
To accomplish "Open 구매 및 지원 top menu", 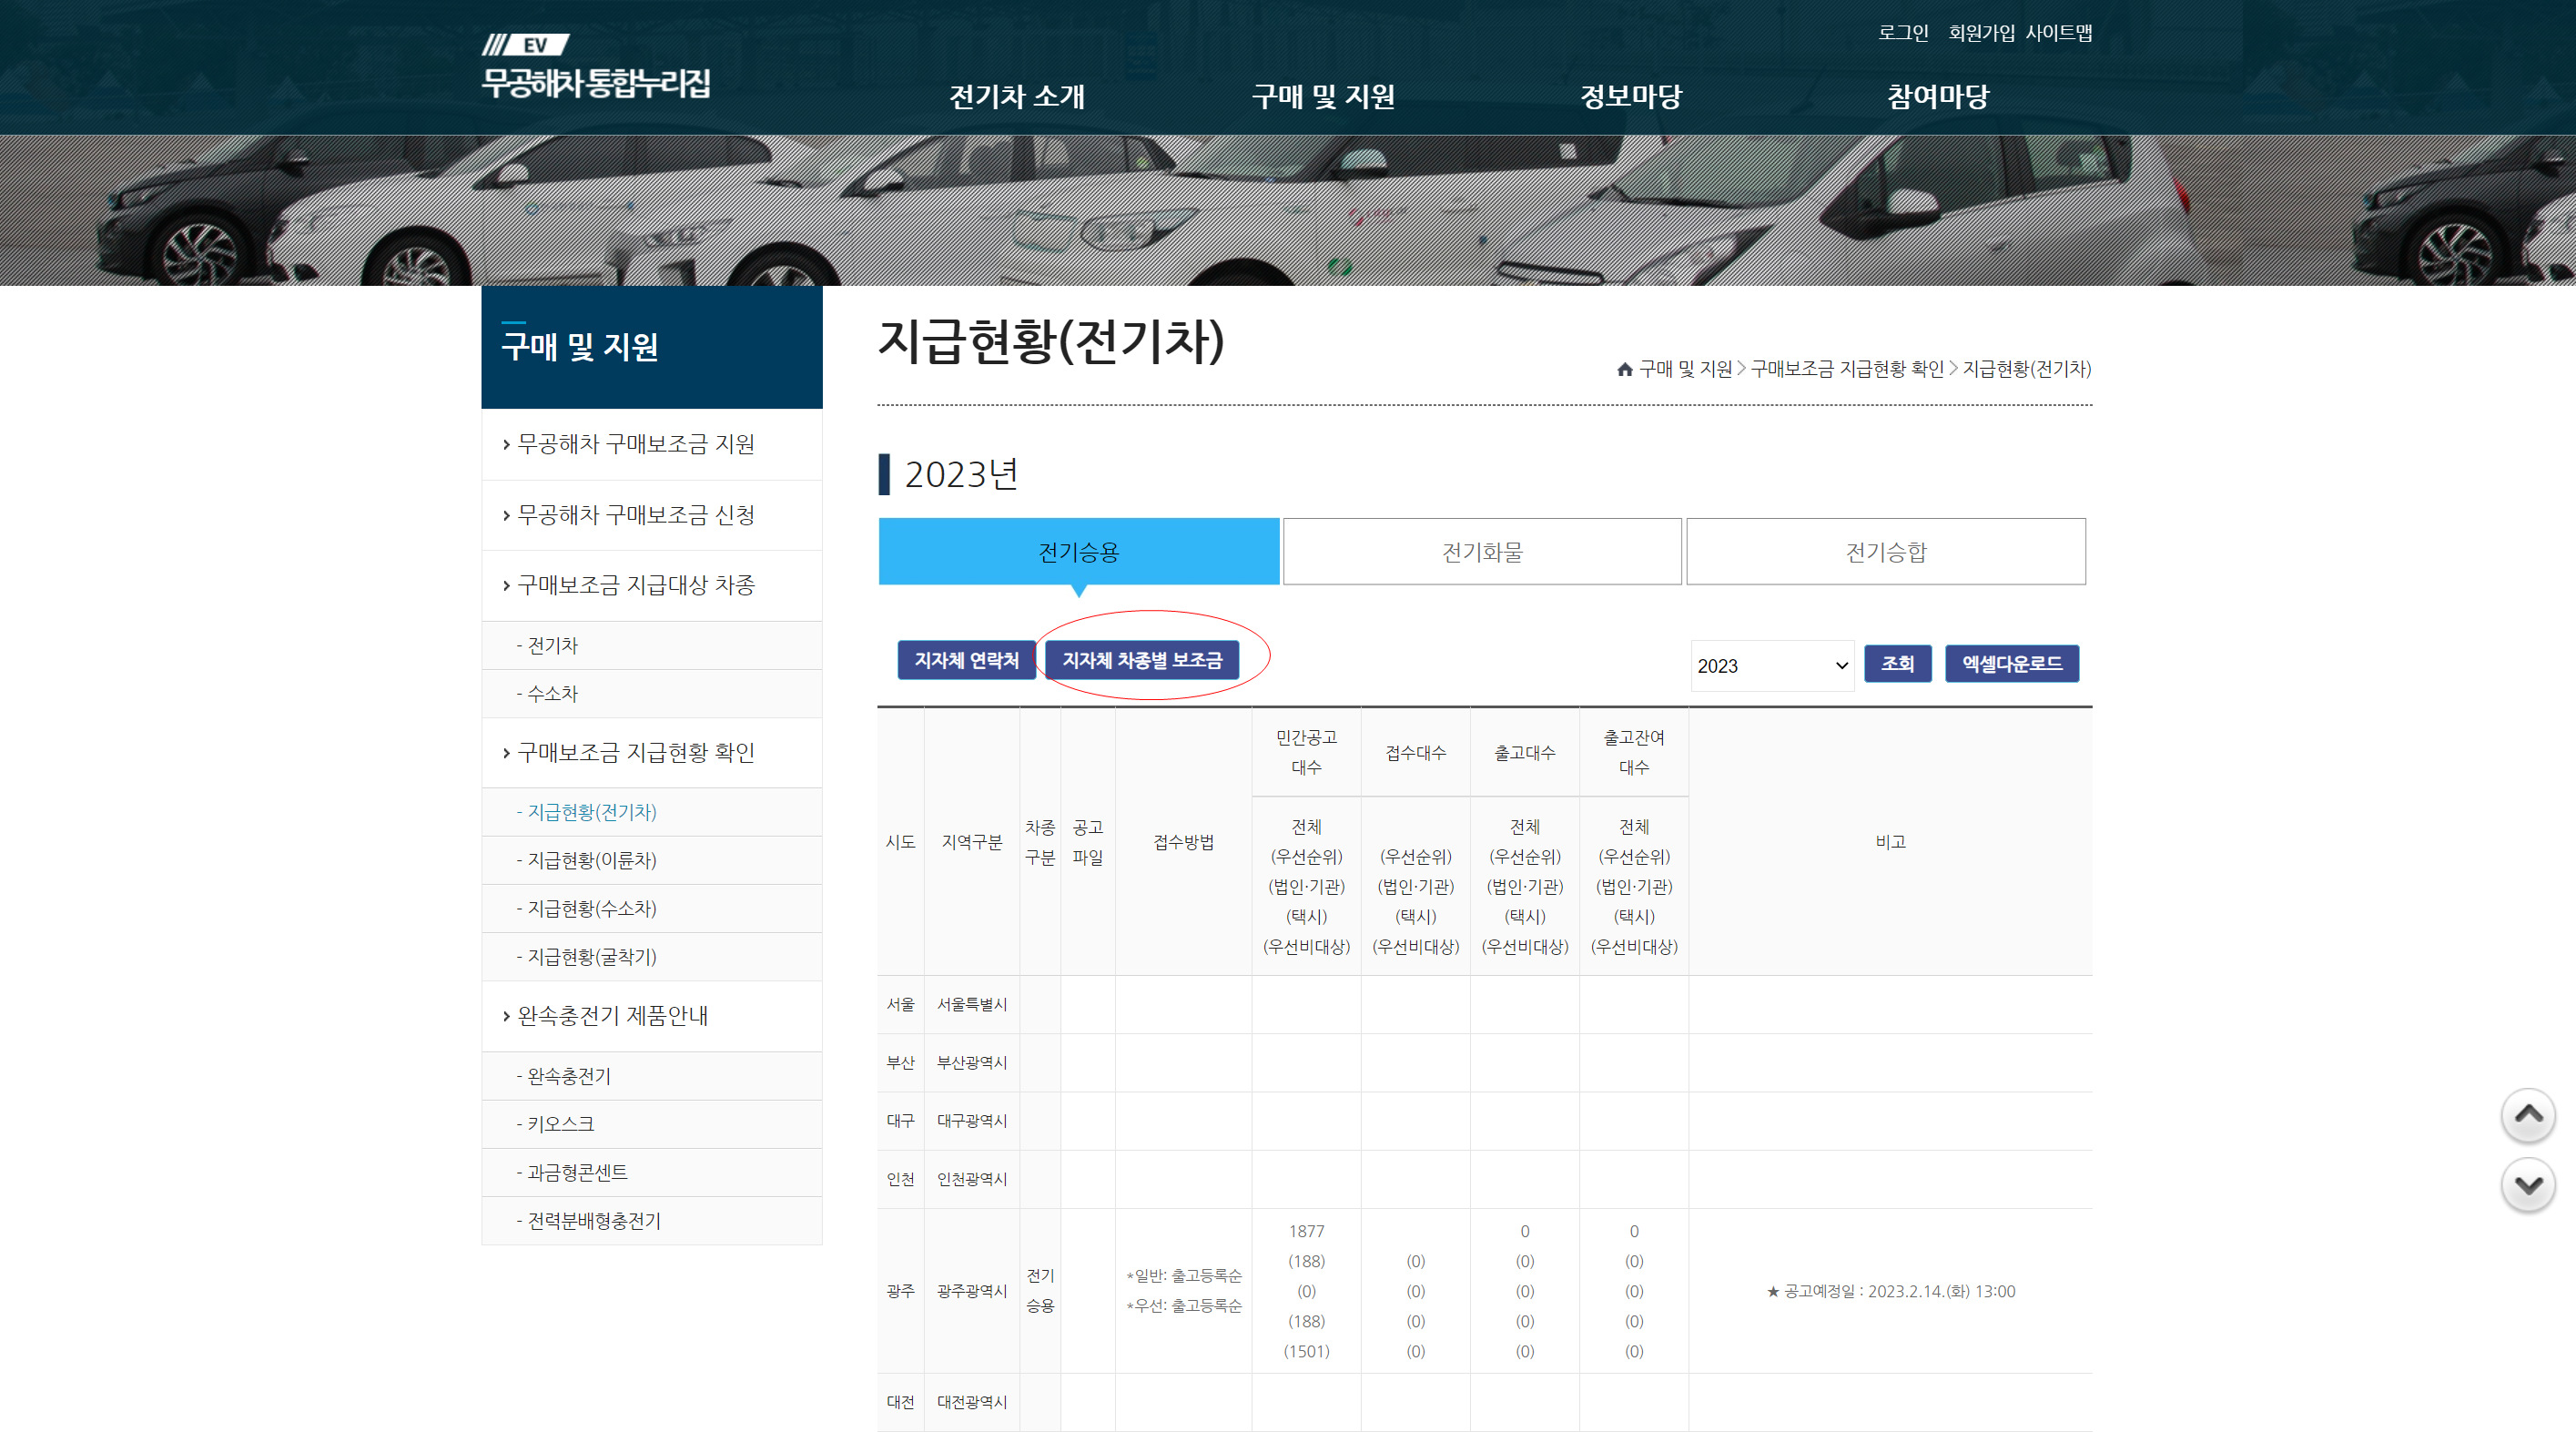I will click(1323, 96).
